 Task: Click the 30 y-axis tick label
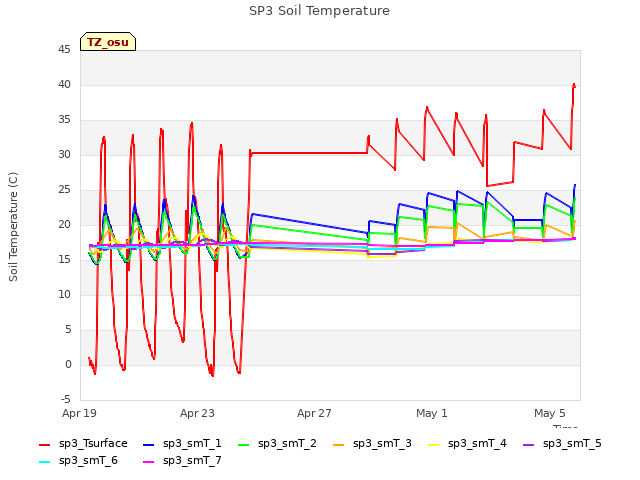pos(64,154)
